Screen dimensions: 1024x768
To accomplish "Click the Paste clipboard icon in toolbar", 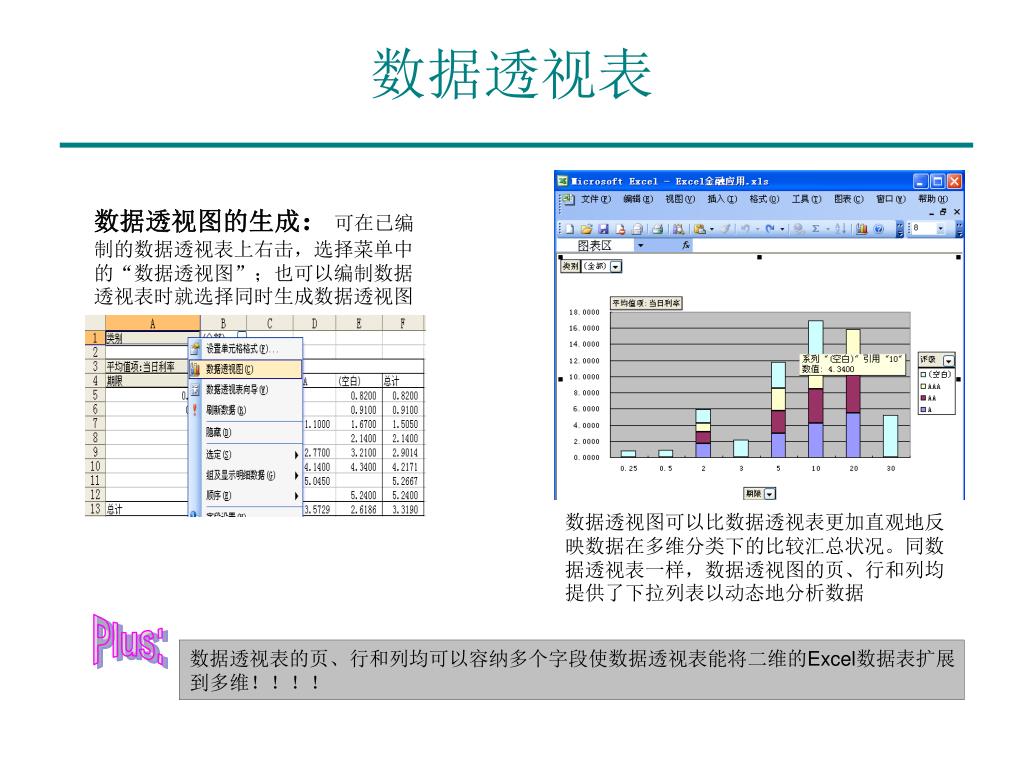I will [699, 229].
